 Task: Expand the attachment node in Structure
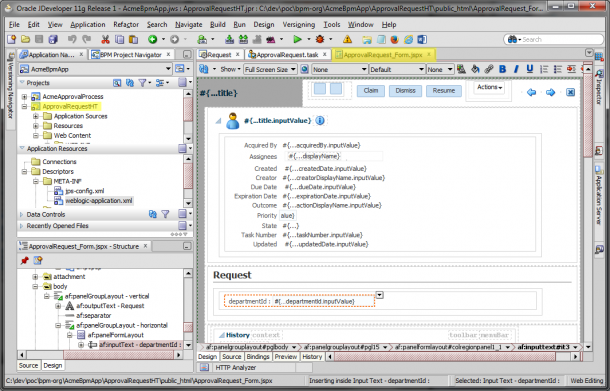pyautogui.click(x=35, y=277)
